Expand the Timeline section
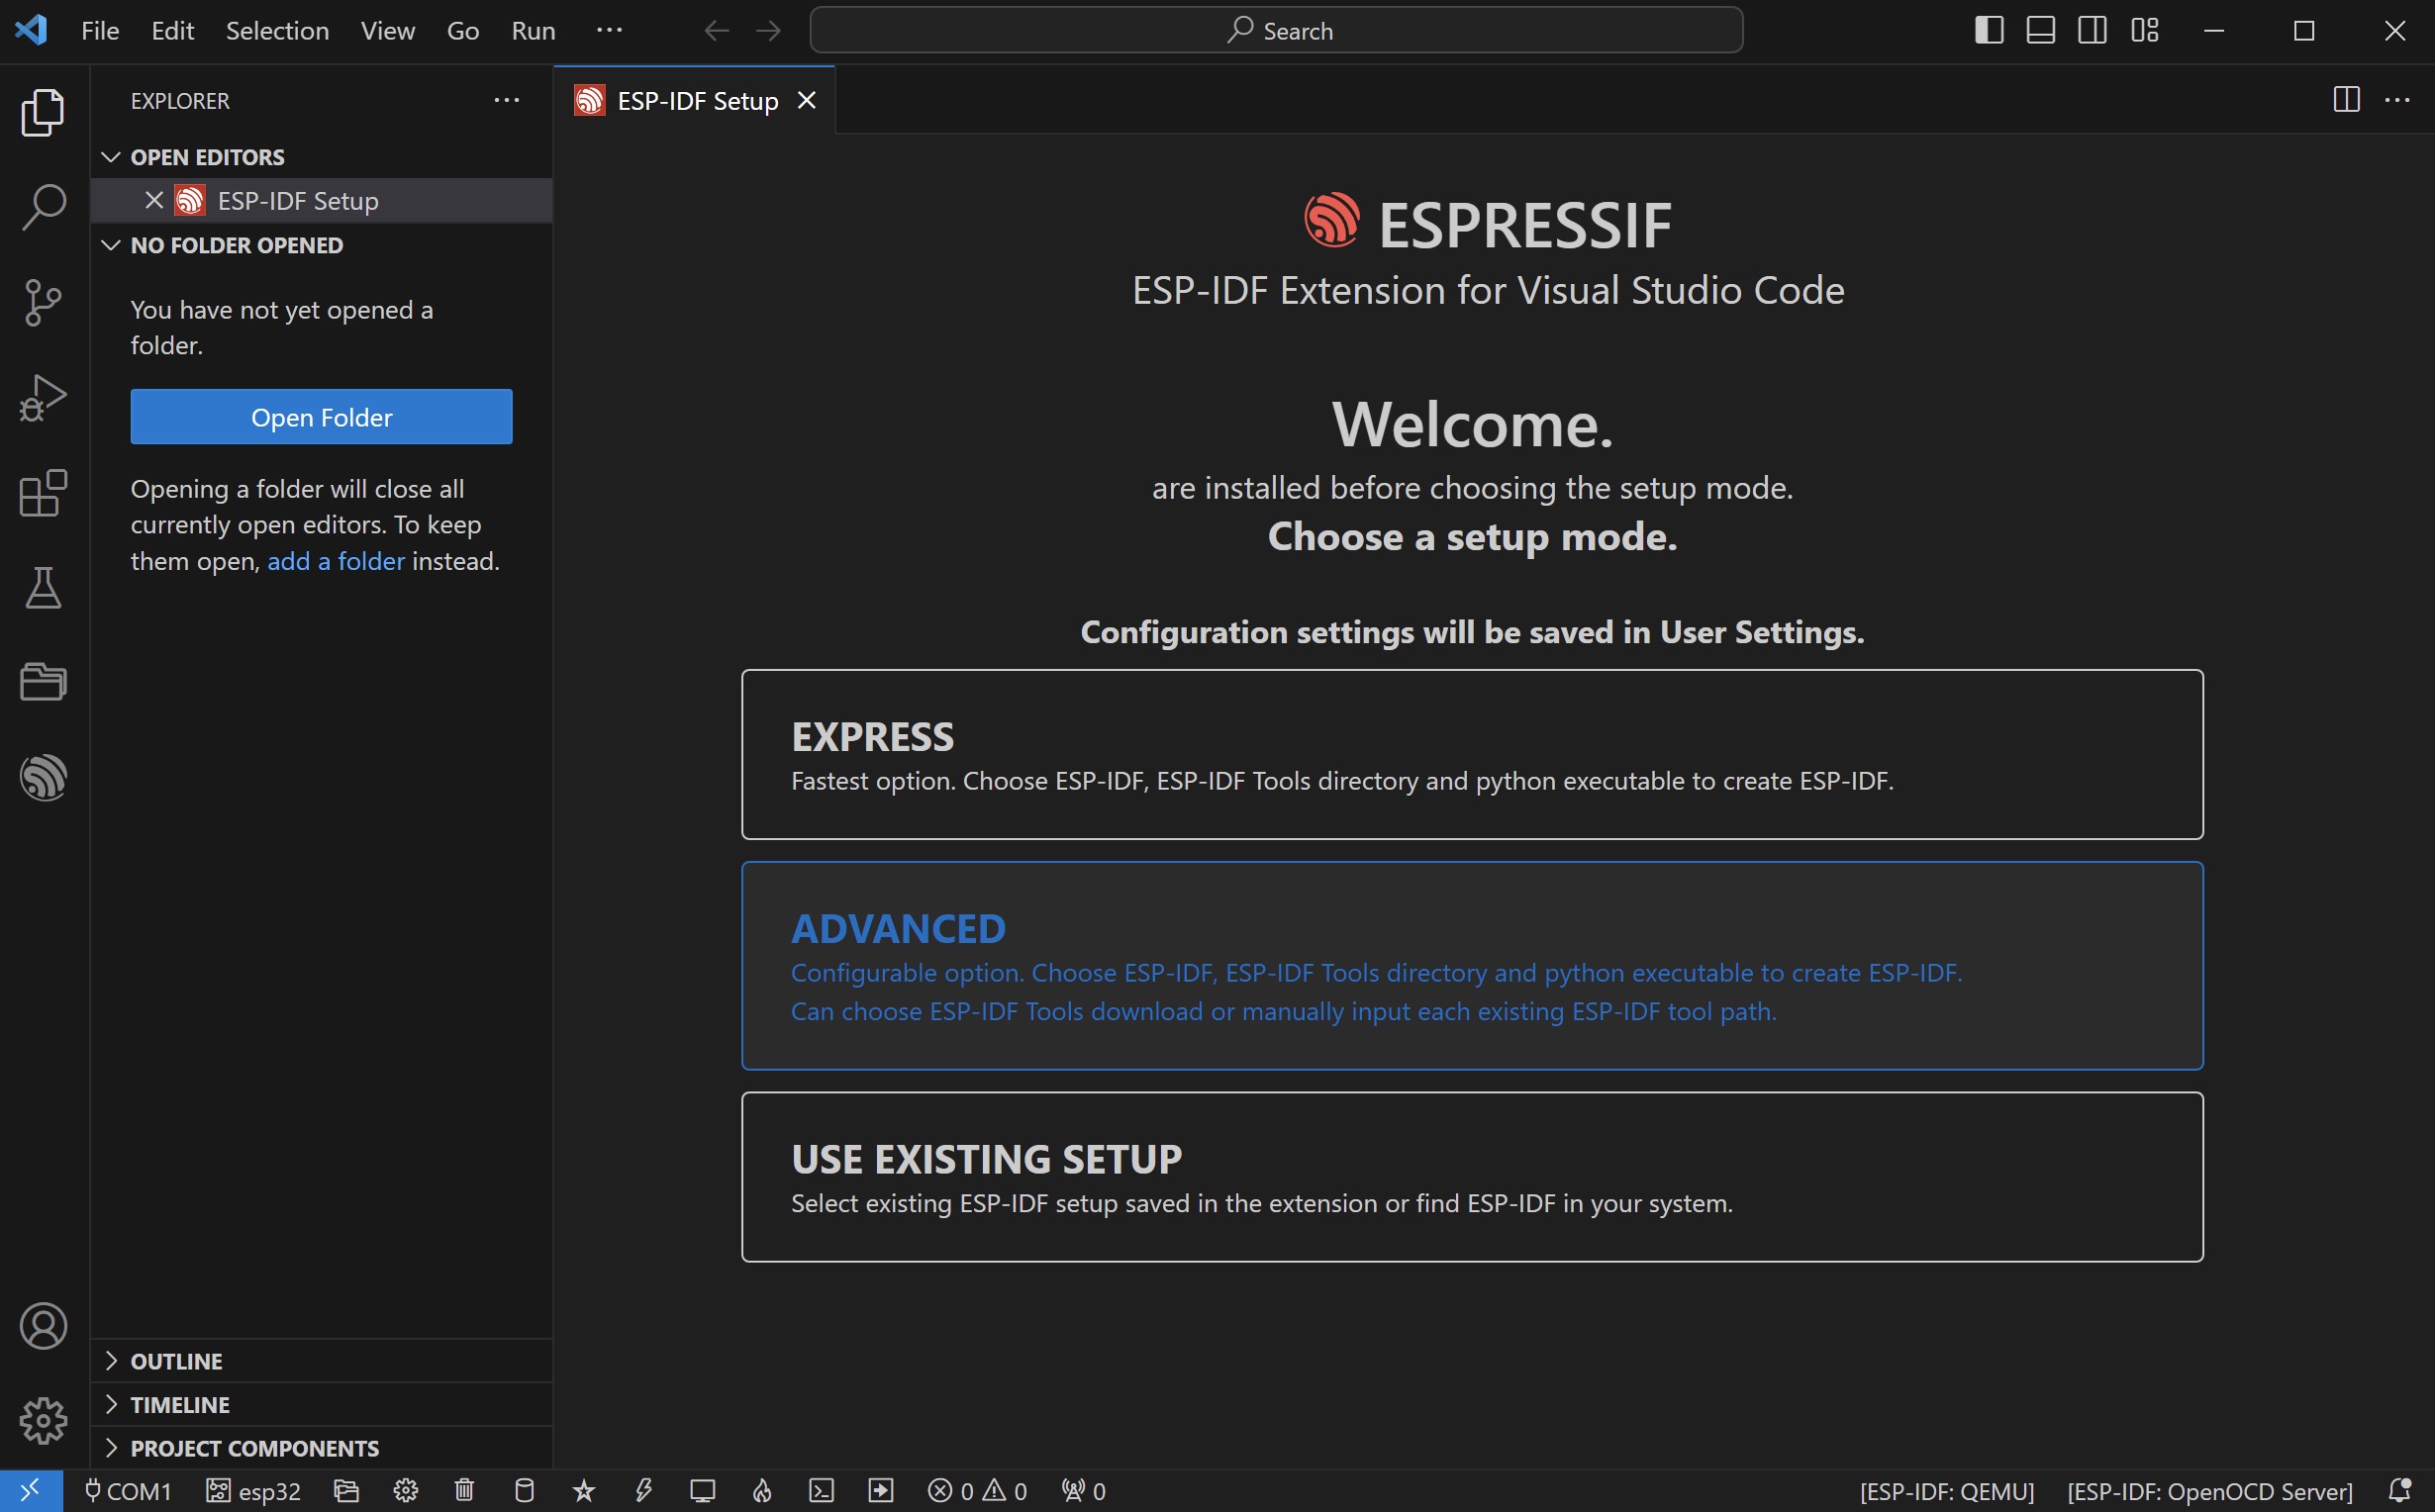 click(321, 1404)
